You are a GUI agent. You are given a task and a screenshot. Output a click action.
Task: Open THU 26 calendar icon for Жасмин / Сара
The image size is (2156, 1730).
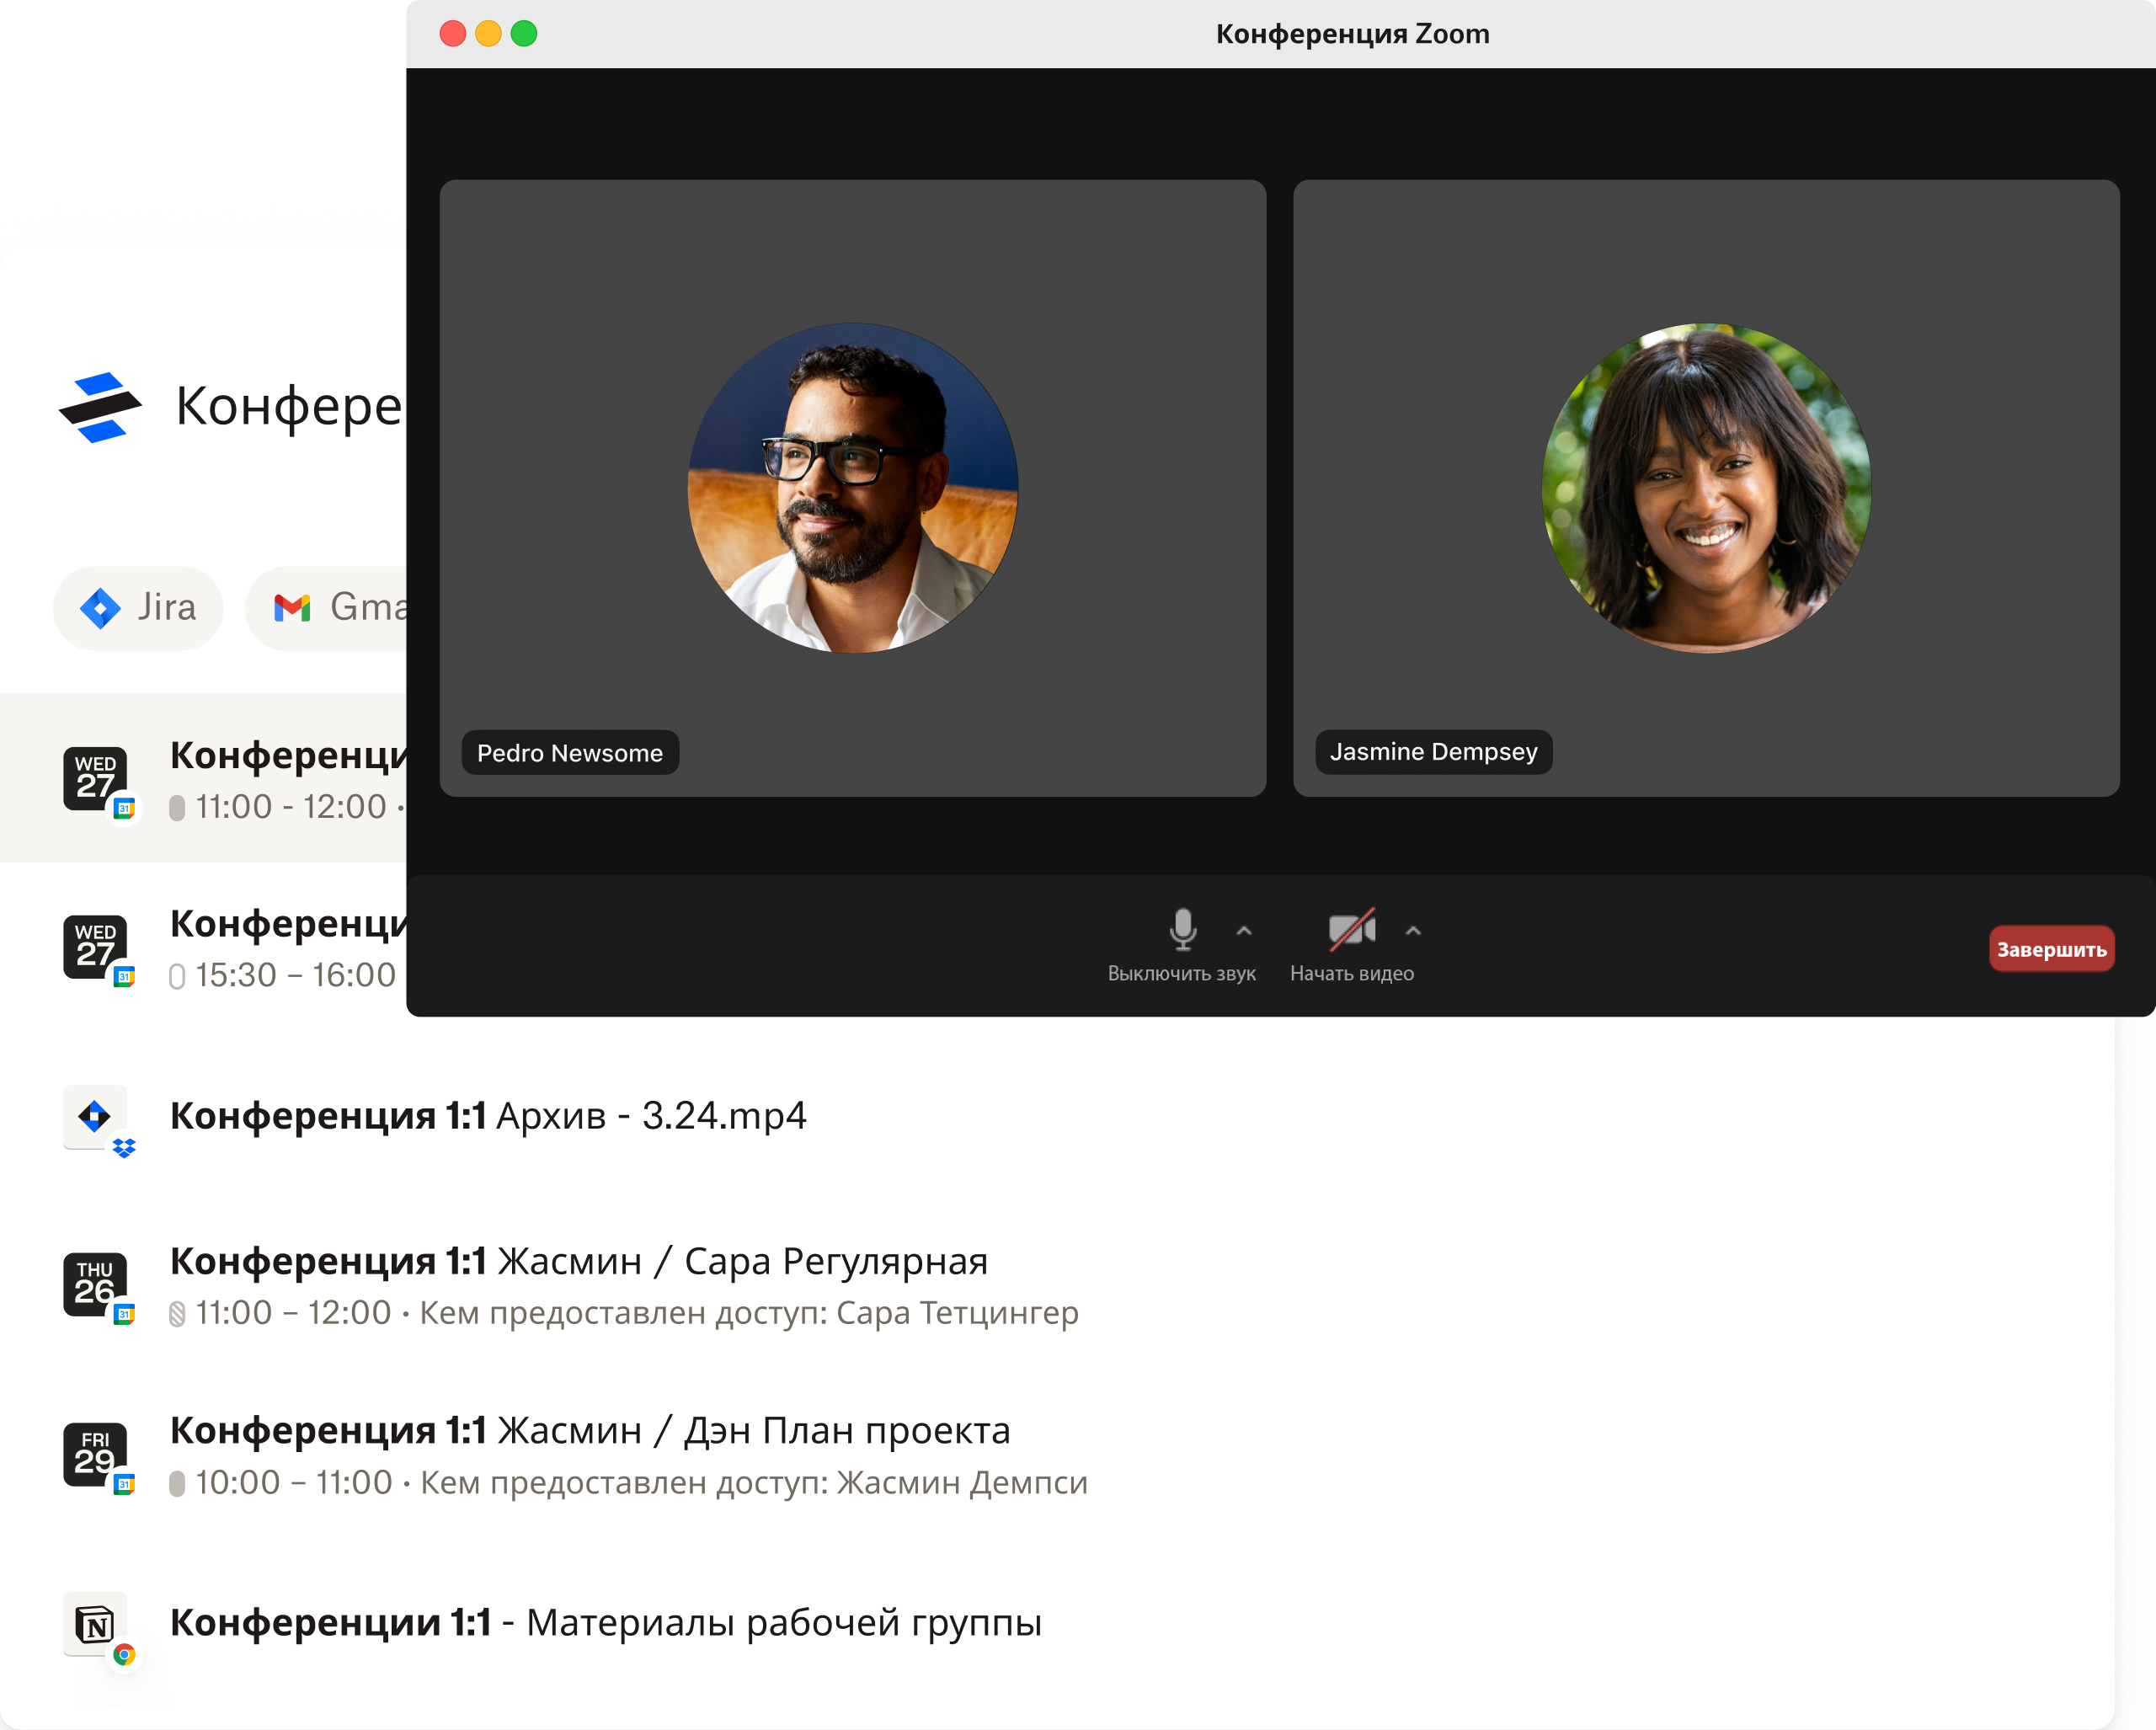96,1285
